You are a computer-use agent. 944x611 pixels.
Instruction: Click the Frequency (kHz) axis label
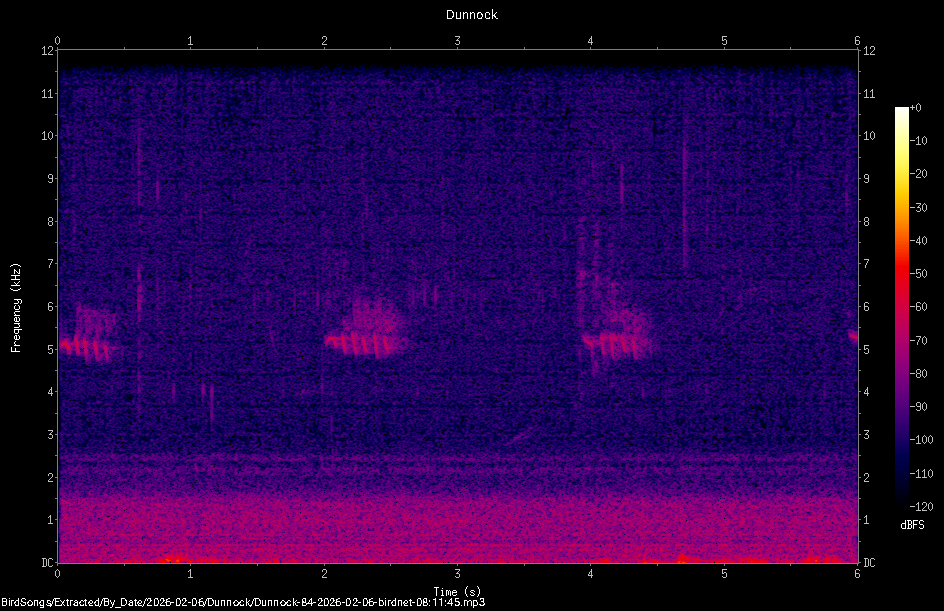click(16, 305)
